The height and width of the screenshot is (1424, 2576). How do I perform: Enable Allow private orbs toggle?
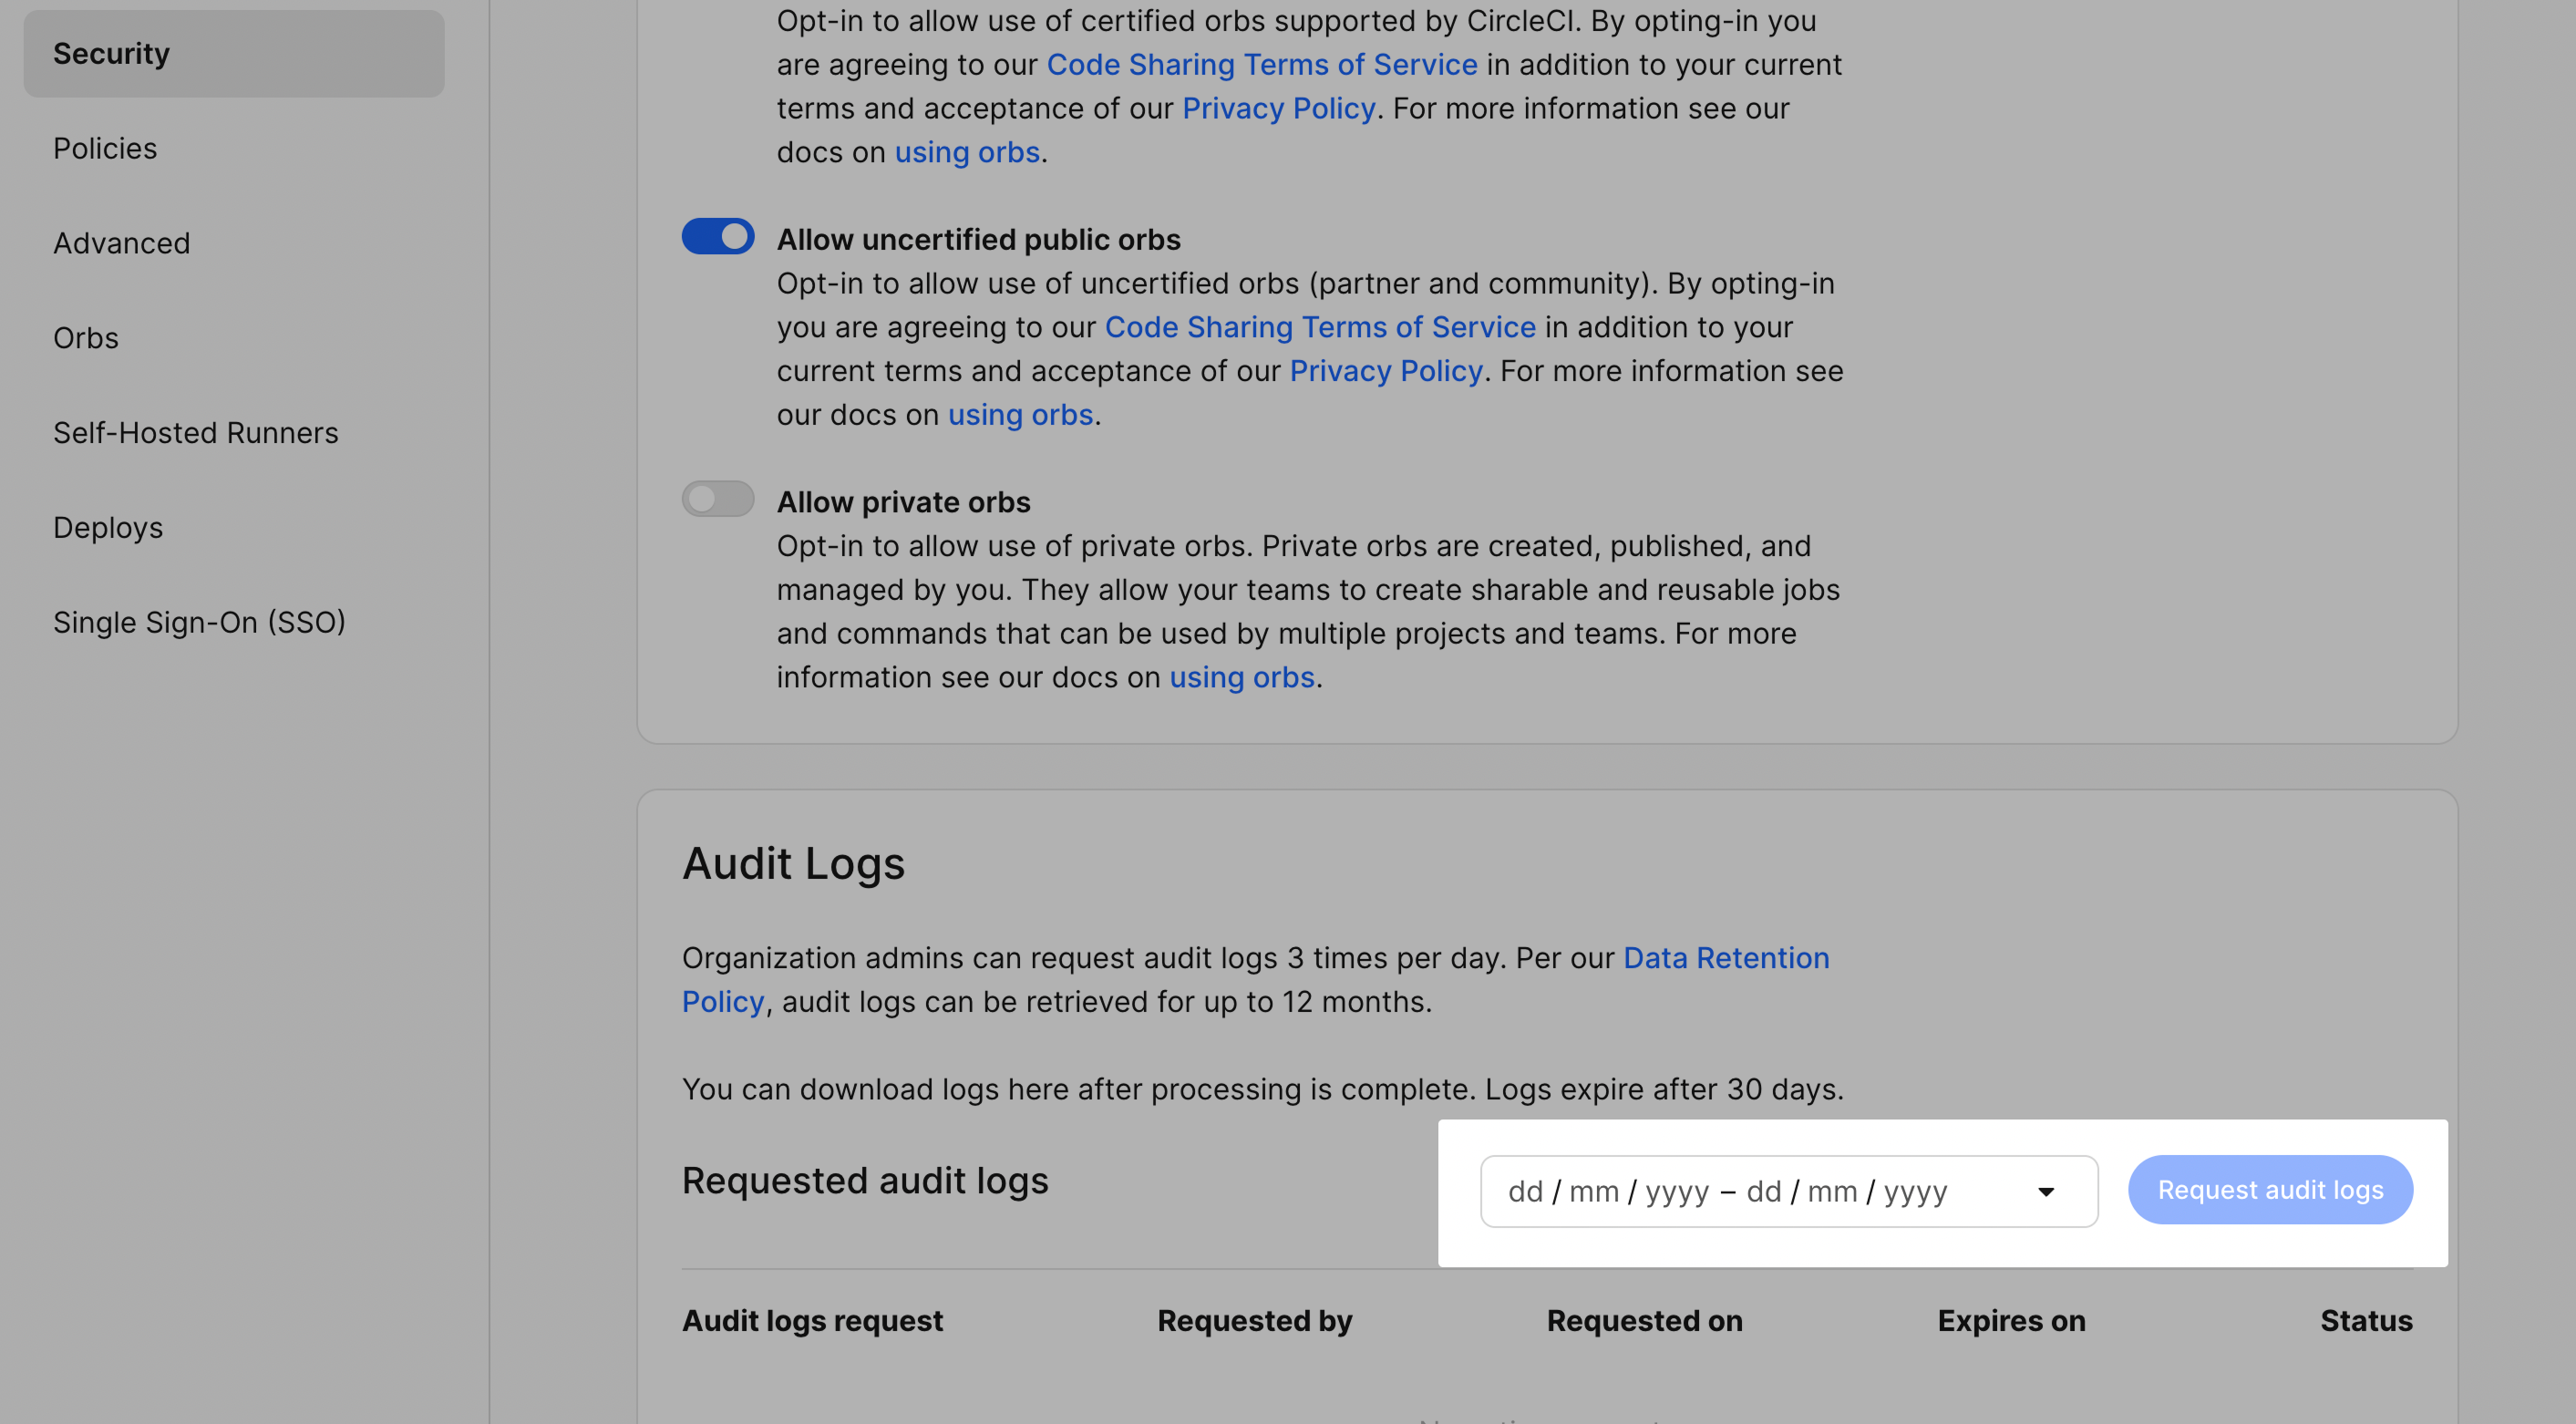click(x=717, y=499)
